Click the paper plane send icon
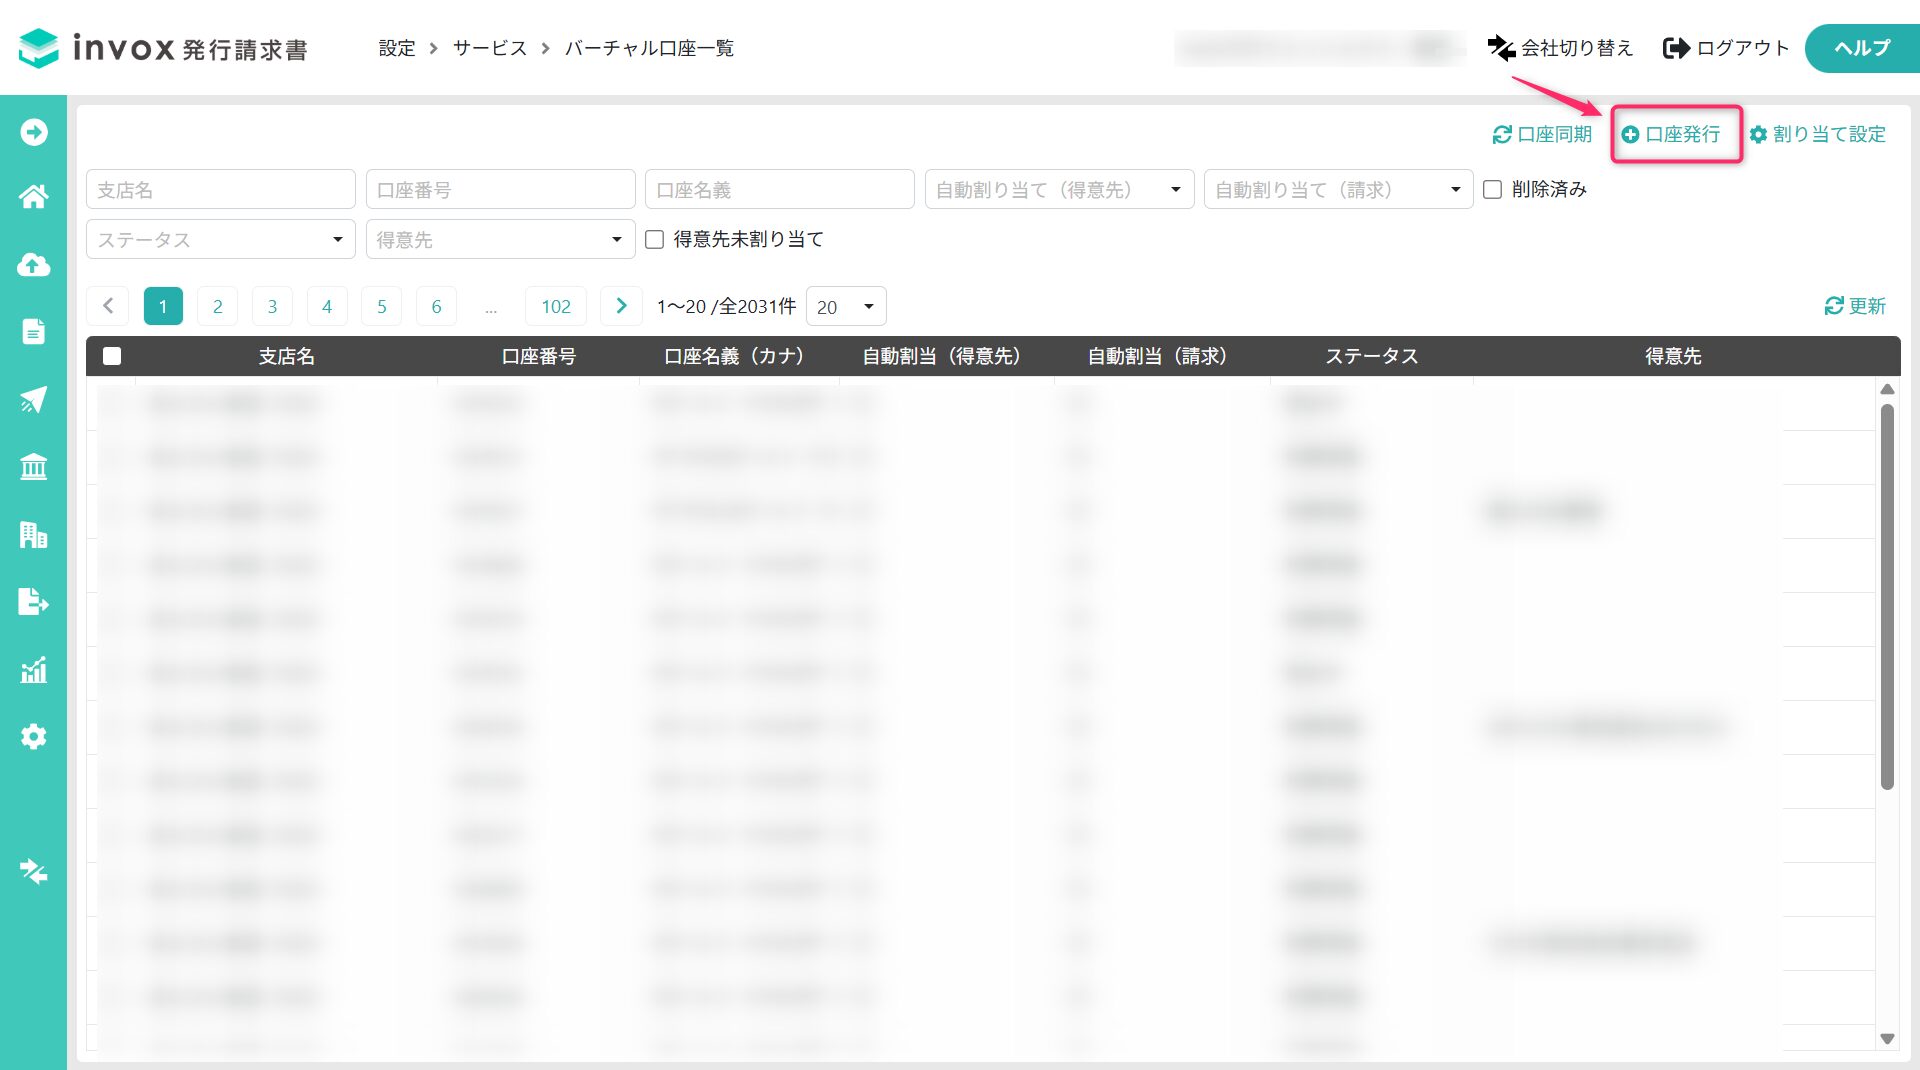The width and height of the screenshot is (1920, 1070). [33, 400]
